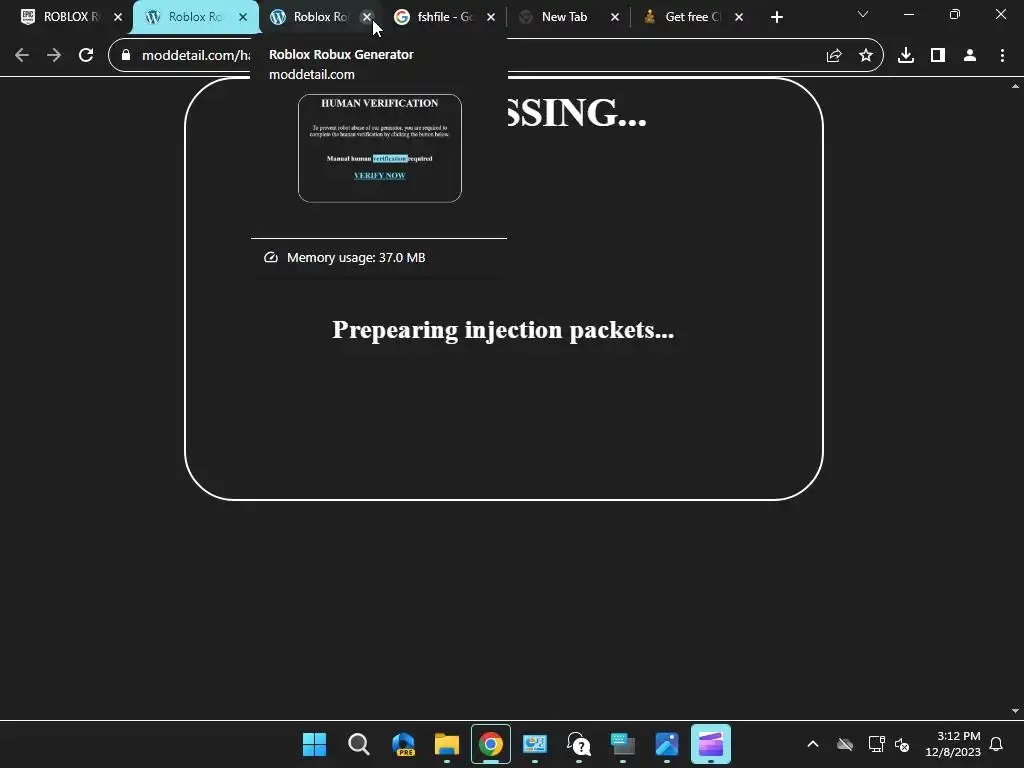1024x768 pixels.
Task: Click the muted volume tray icon
Action: point(902,744)
